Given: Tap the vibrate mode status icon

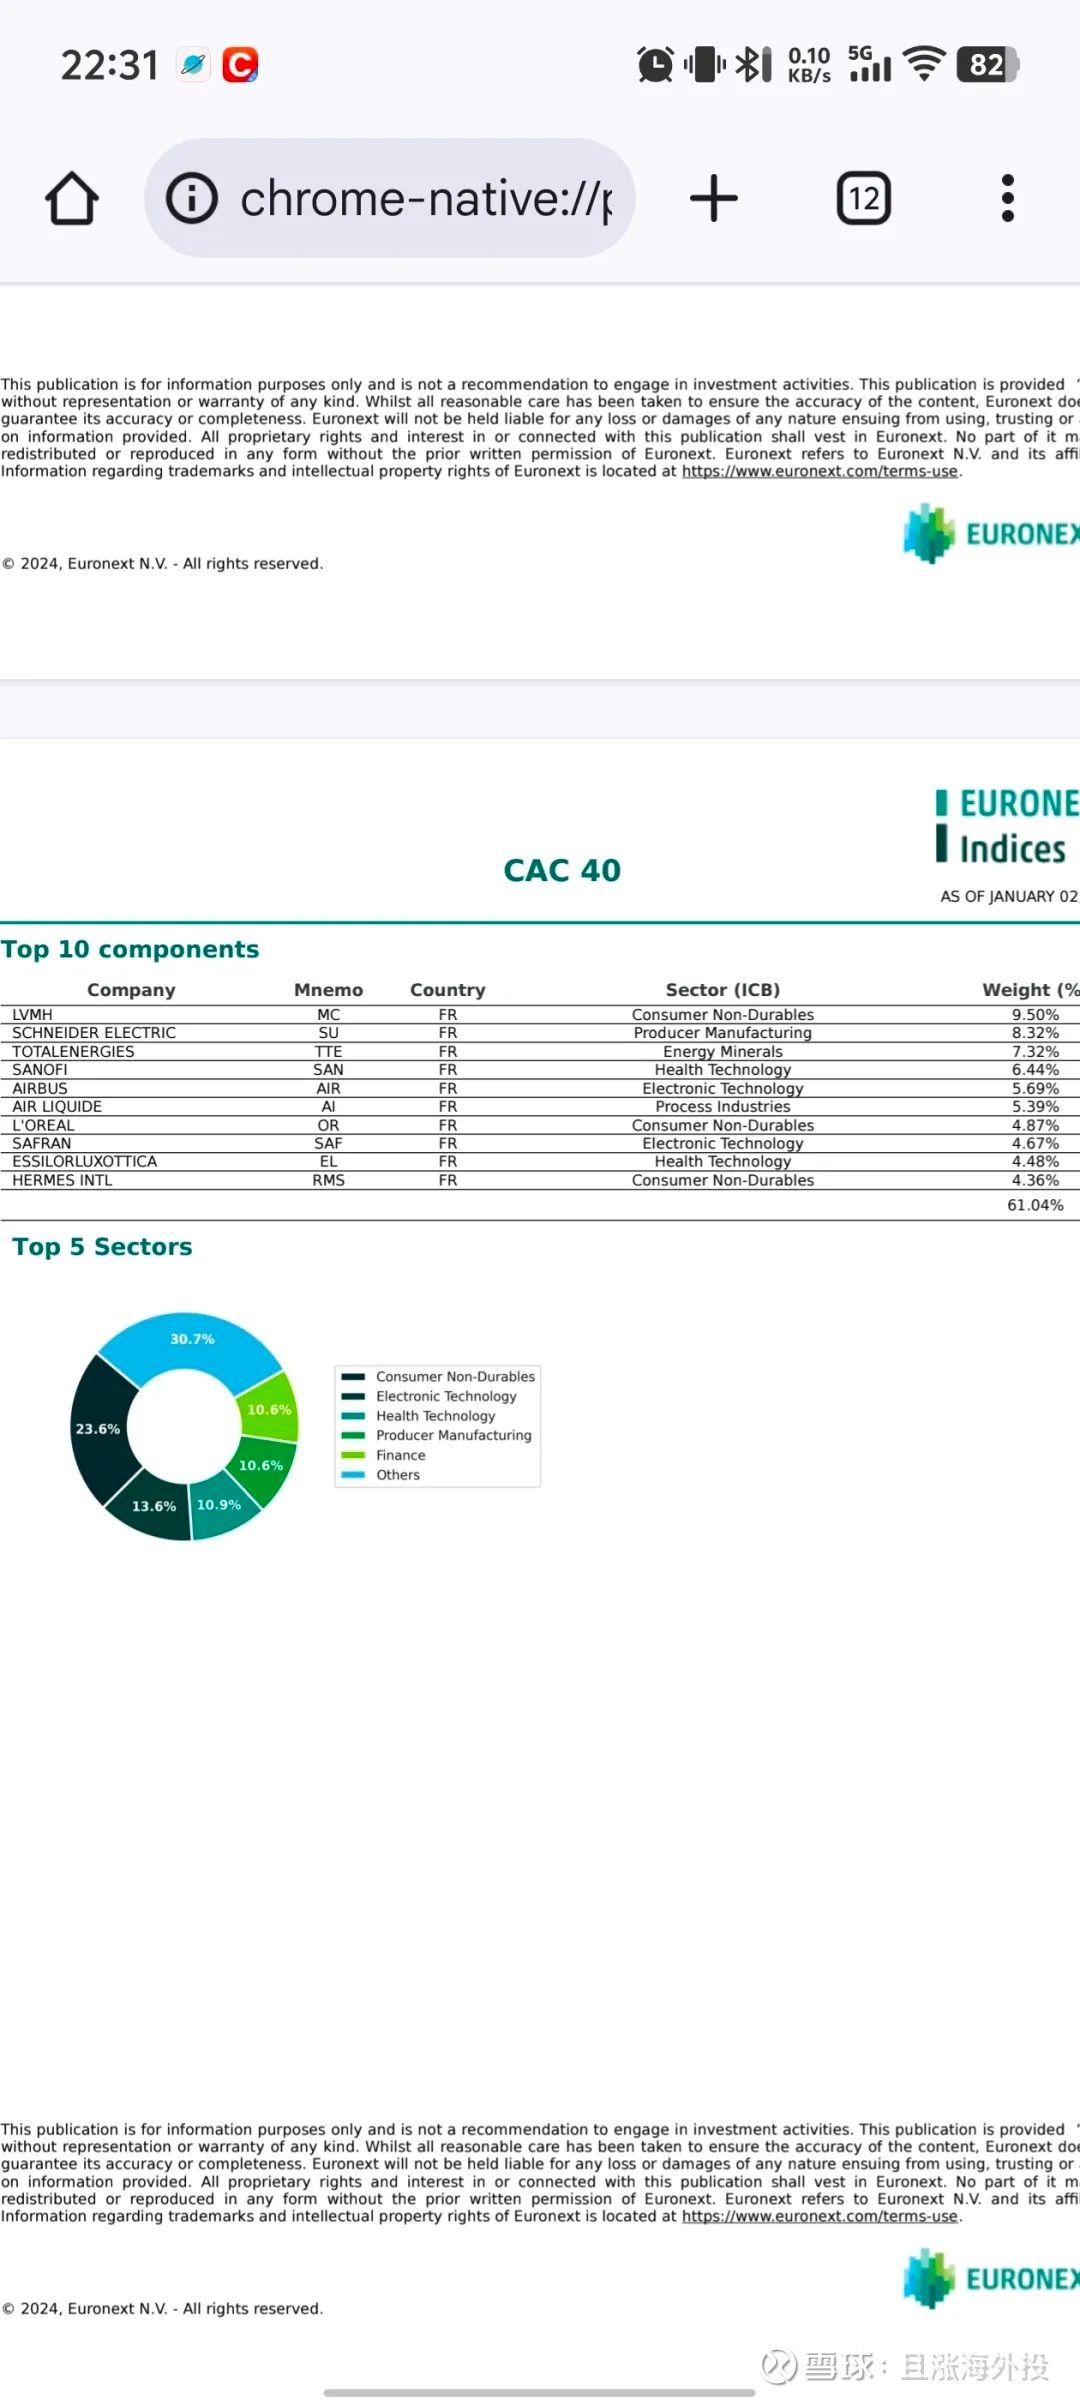Looking at the screenshot, I should (705, 65).
